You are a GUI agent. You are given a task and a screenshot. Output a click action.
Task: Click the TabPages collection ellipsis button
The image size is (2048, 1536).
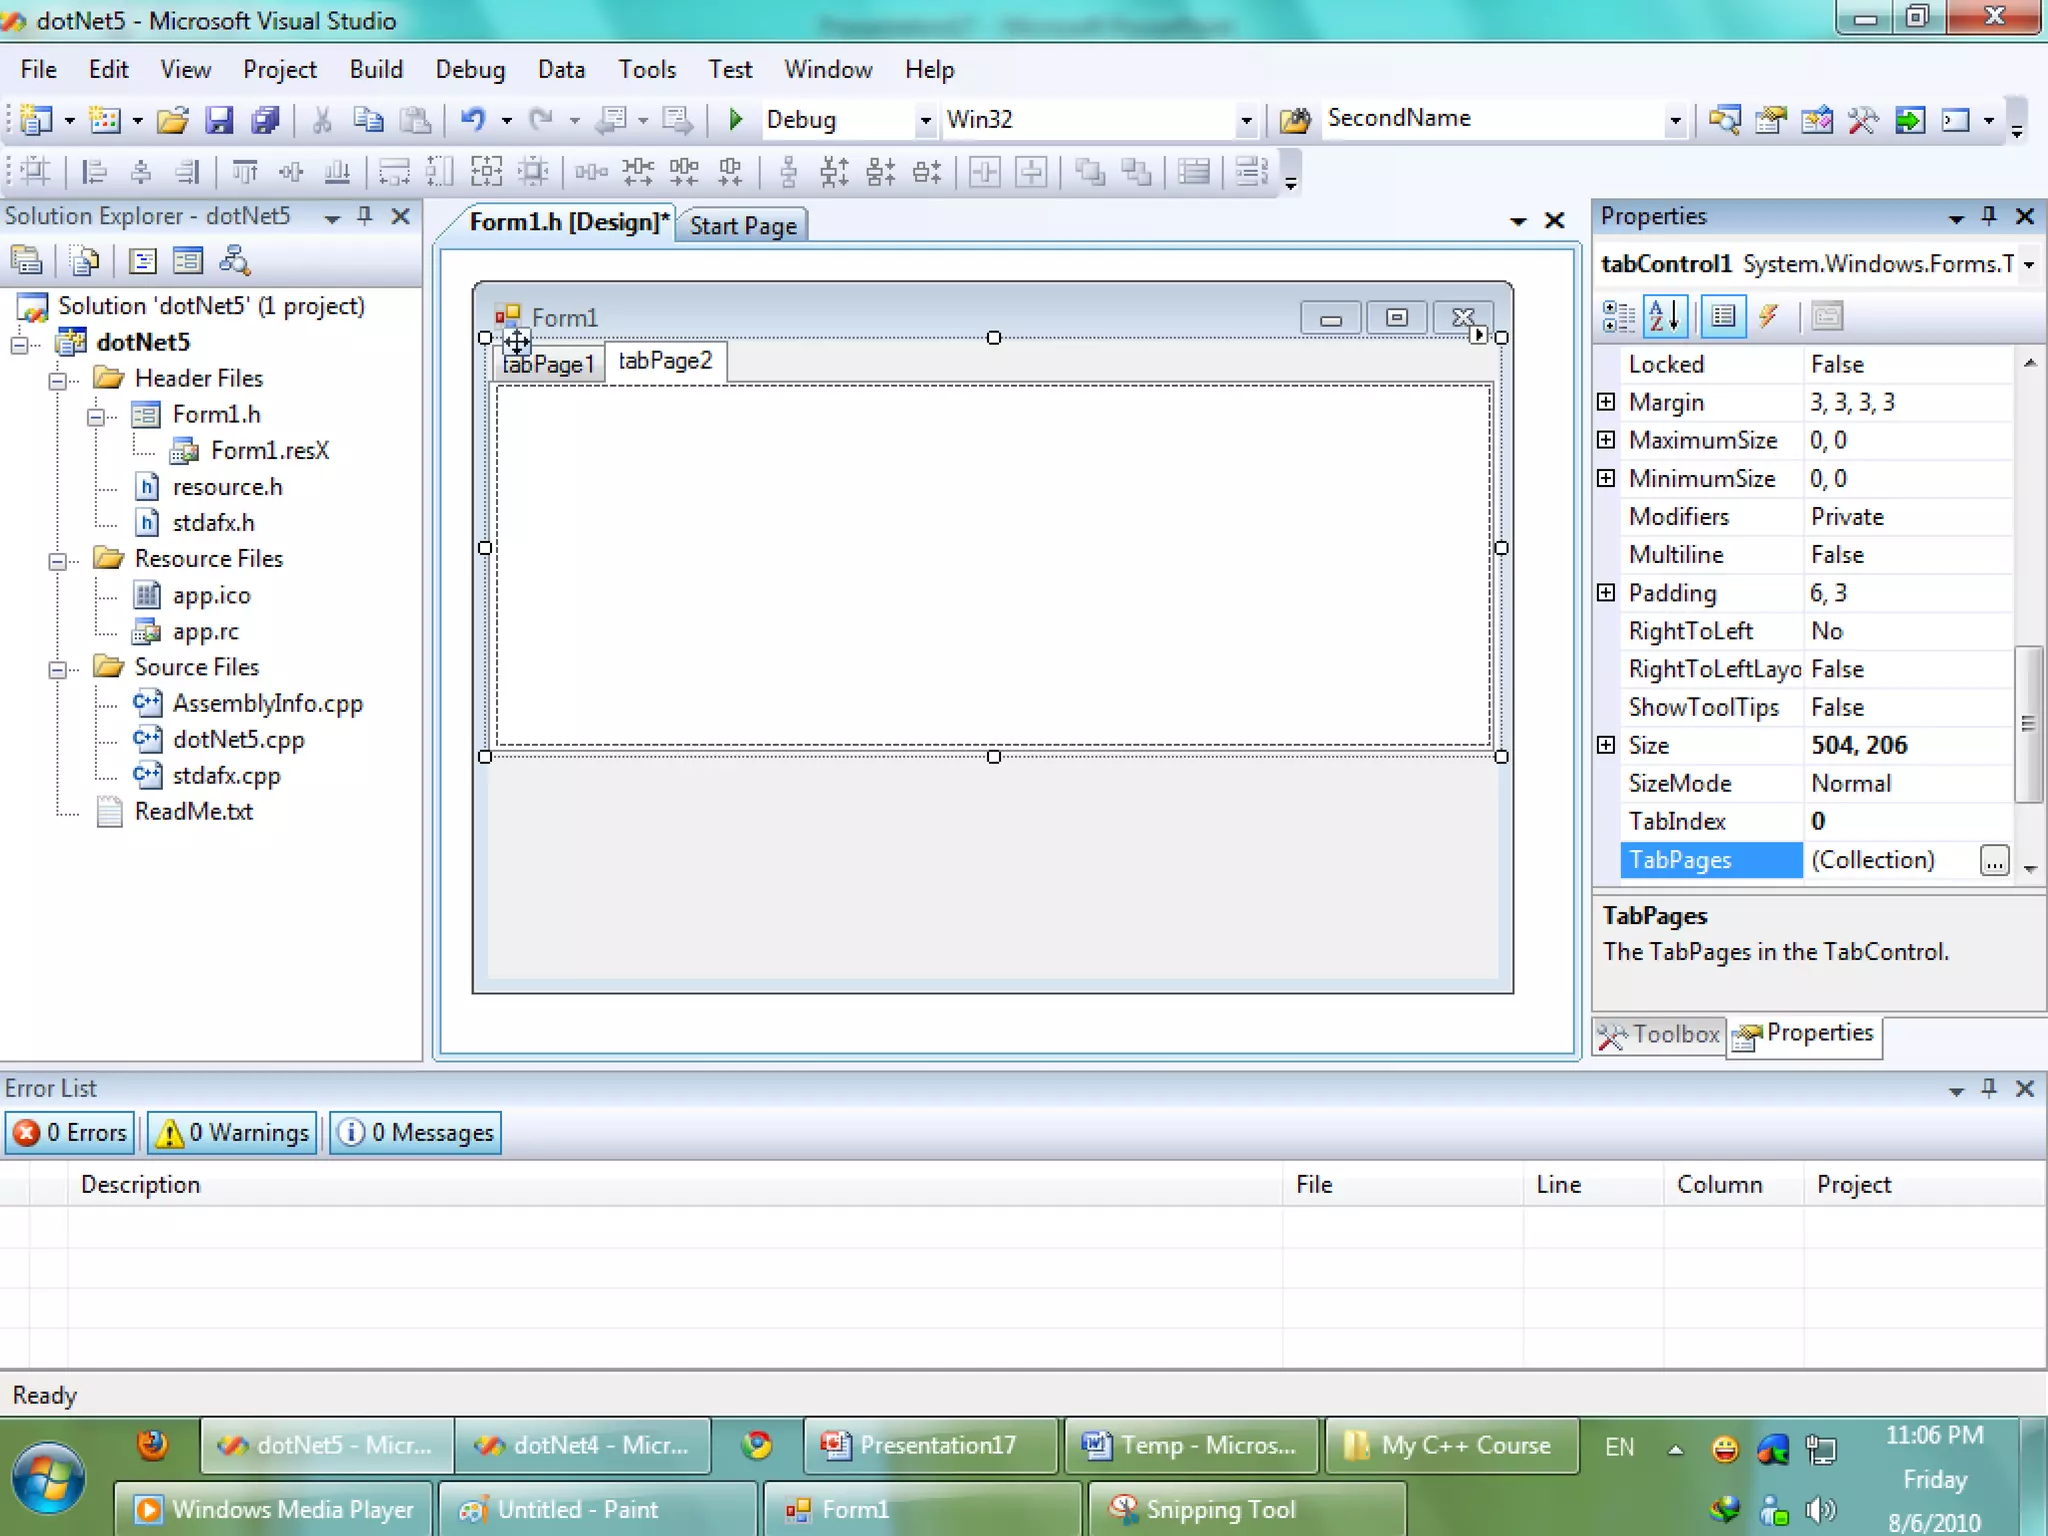1993,860
